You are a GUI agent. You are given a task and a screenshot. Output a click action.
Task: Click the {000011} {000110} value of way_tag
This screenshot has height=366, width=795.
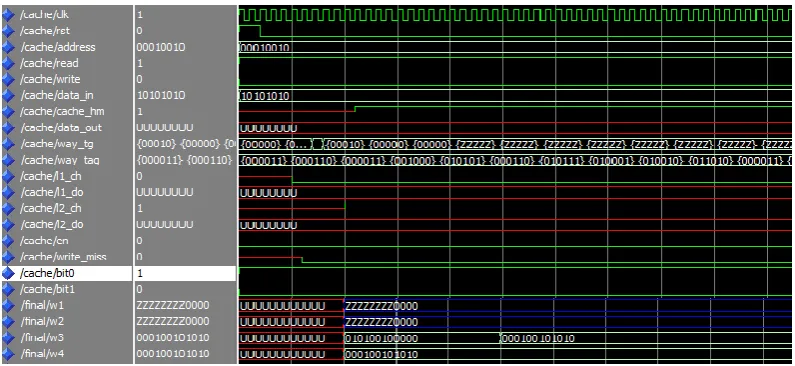pyautogui.click(x=185, y=160)
